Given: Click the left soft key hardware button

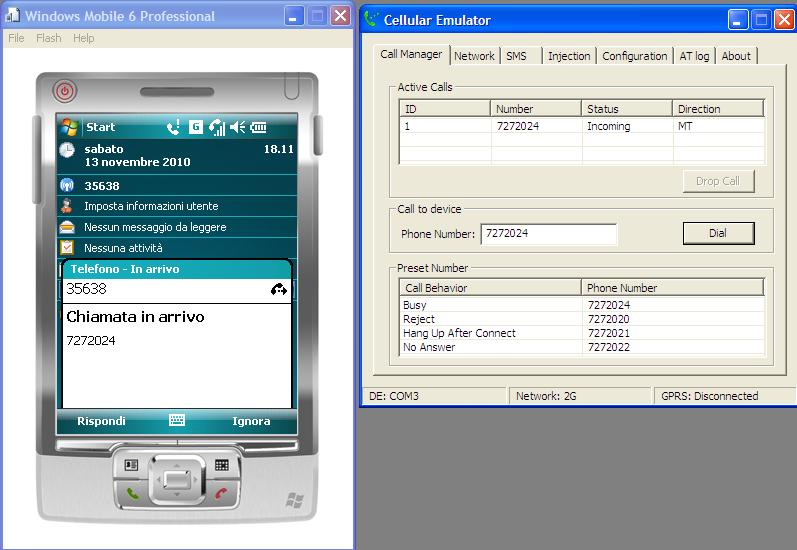Looking at the screenshot, I should point(131,465).
